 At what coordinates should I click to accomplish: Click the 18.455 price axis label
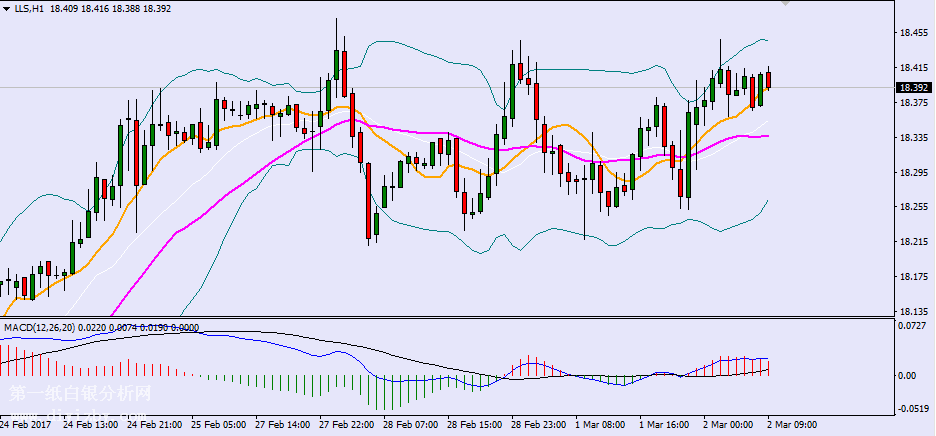coord(912,33)
